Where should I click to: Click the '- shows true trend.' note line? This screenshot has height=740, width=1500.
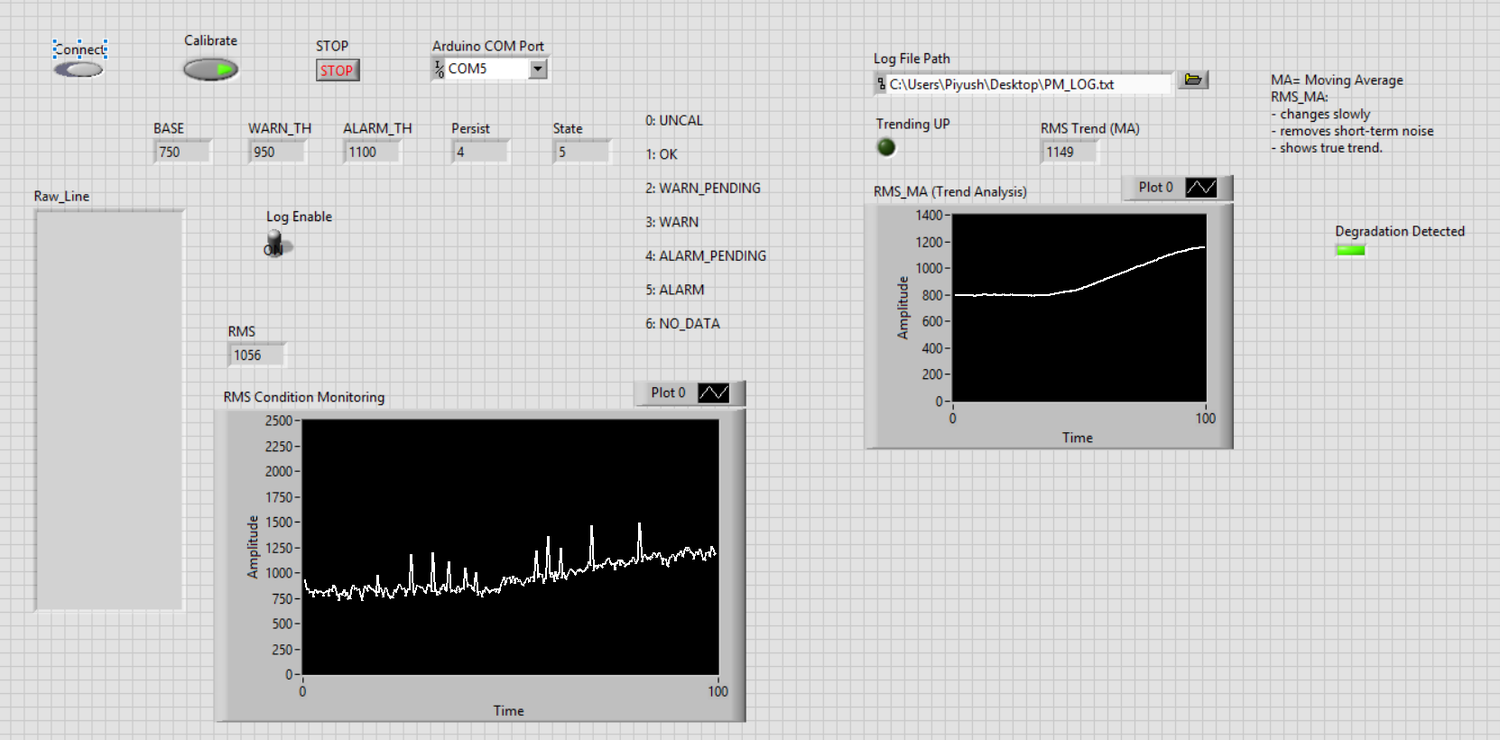(1326, 148)
